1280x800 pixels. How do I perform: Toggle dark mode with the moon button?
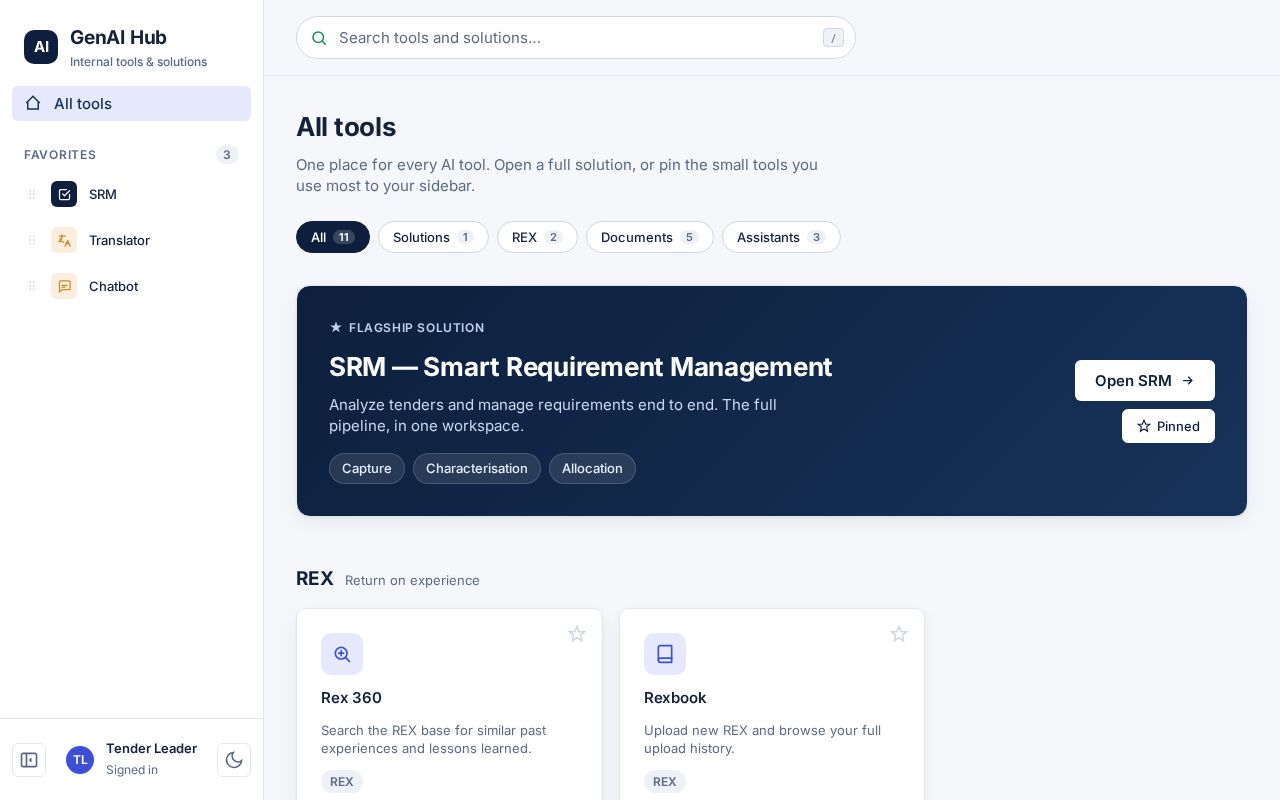tap(234, 760)
